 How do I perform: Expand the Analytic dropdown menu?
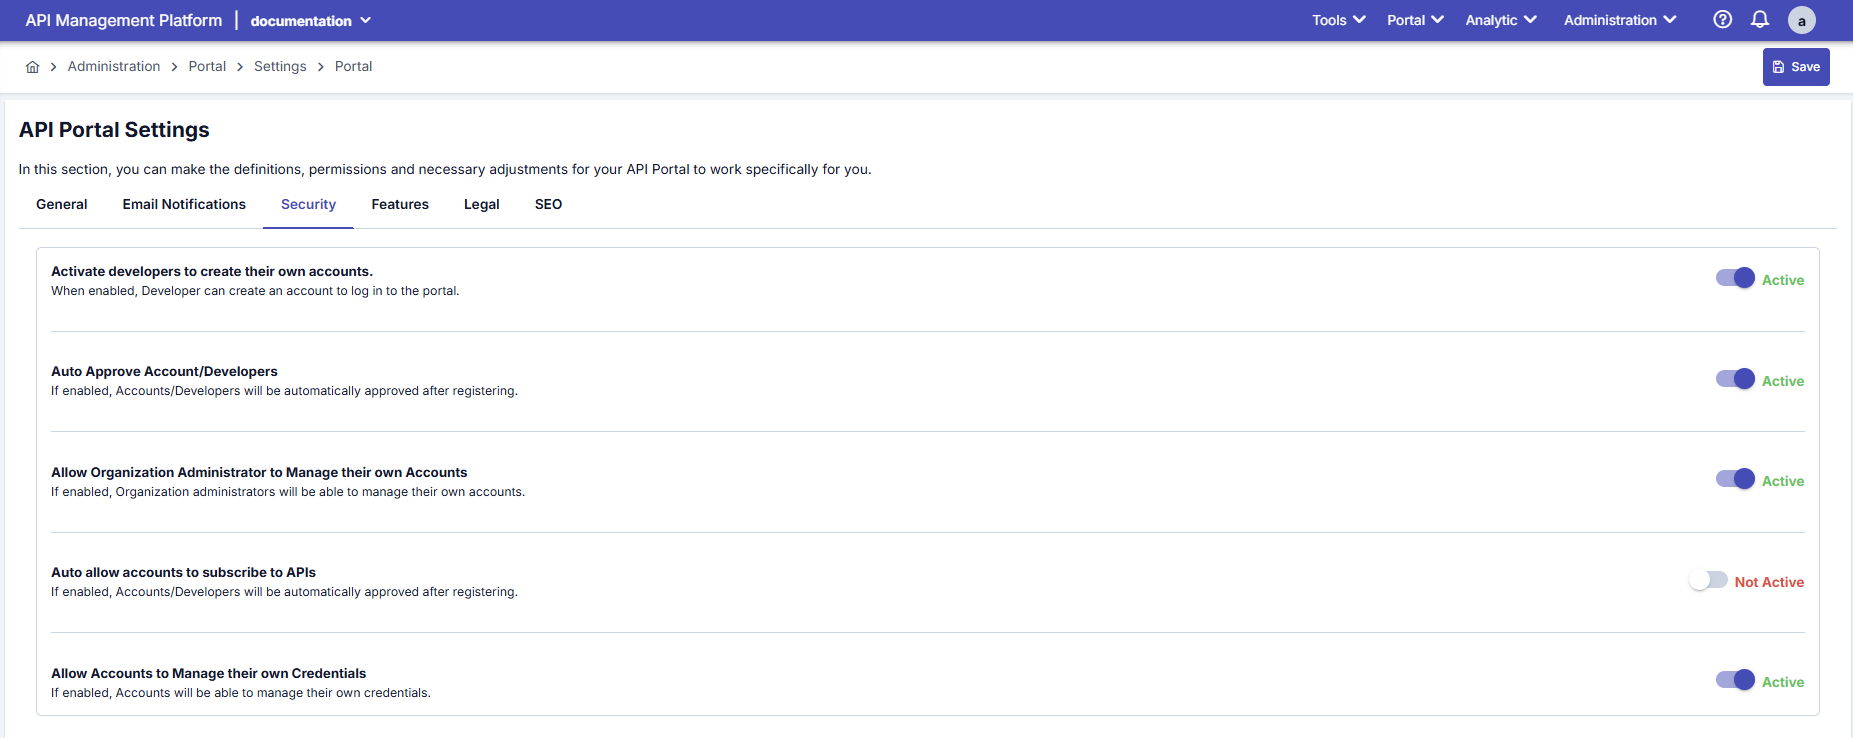[1500, 20]
